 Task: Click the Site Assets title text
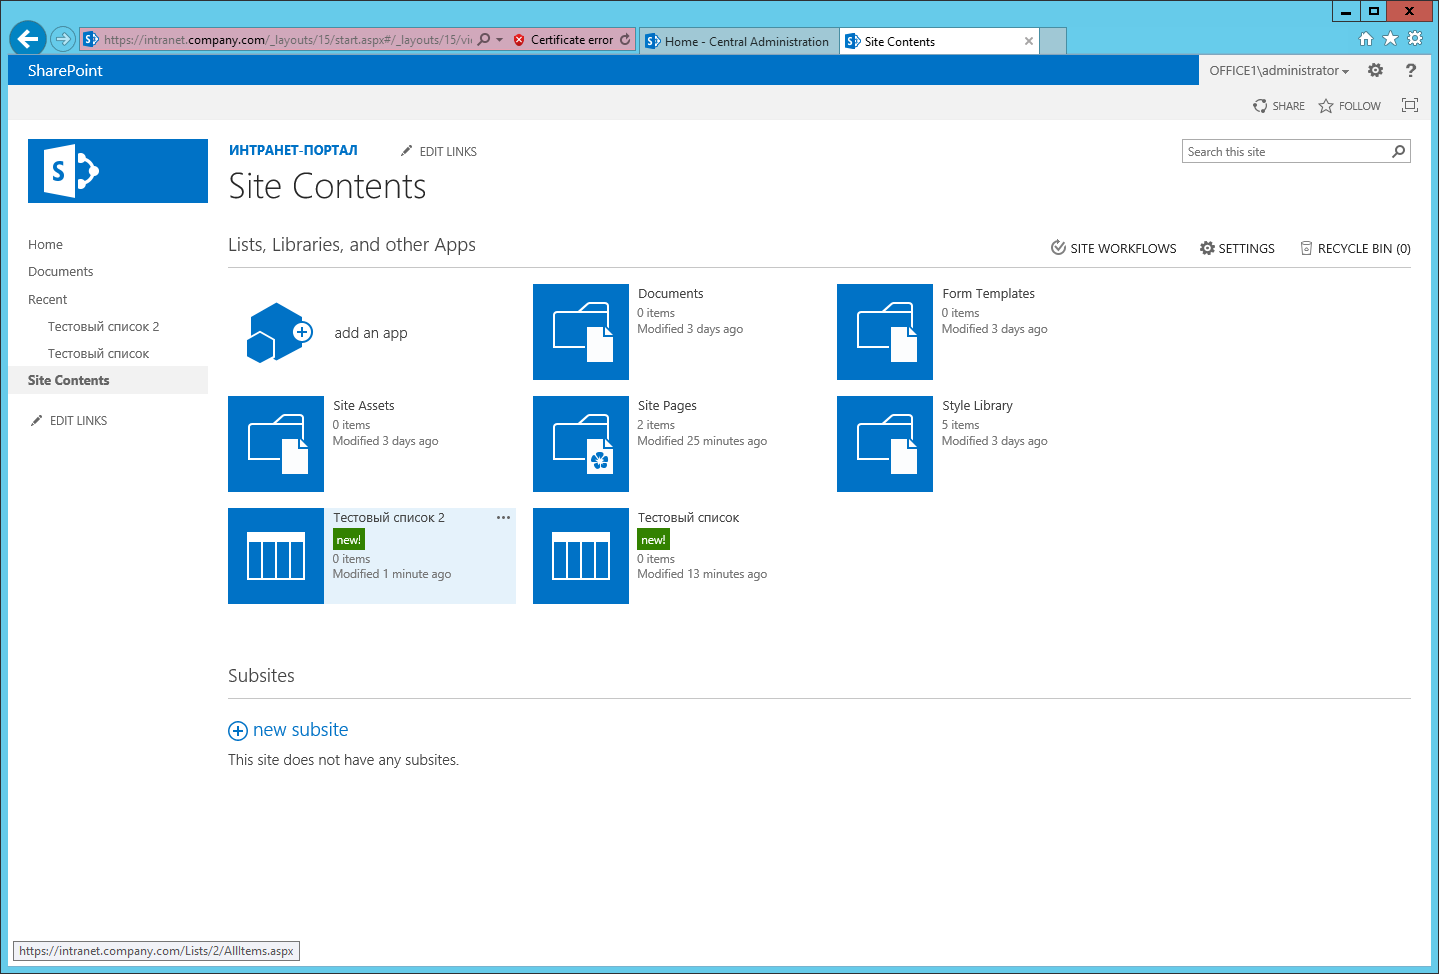point(363,405)
